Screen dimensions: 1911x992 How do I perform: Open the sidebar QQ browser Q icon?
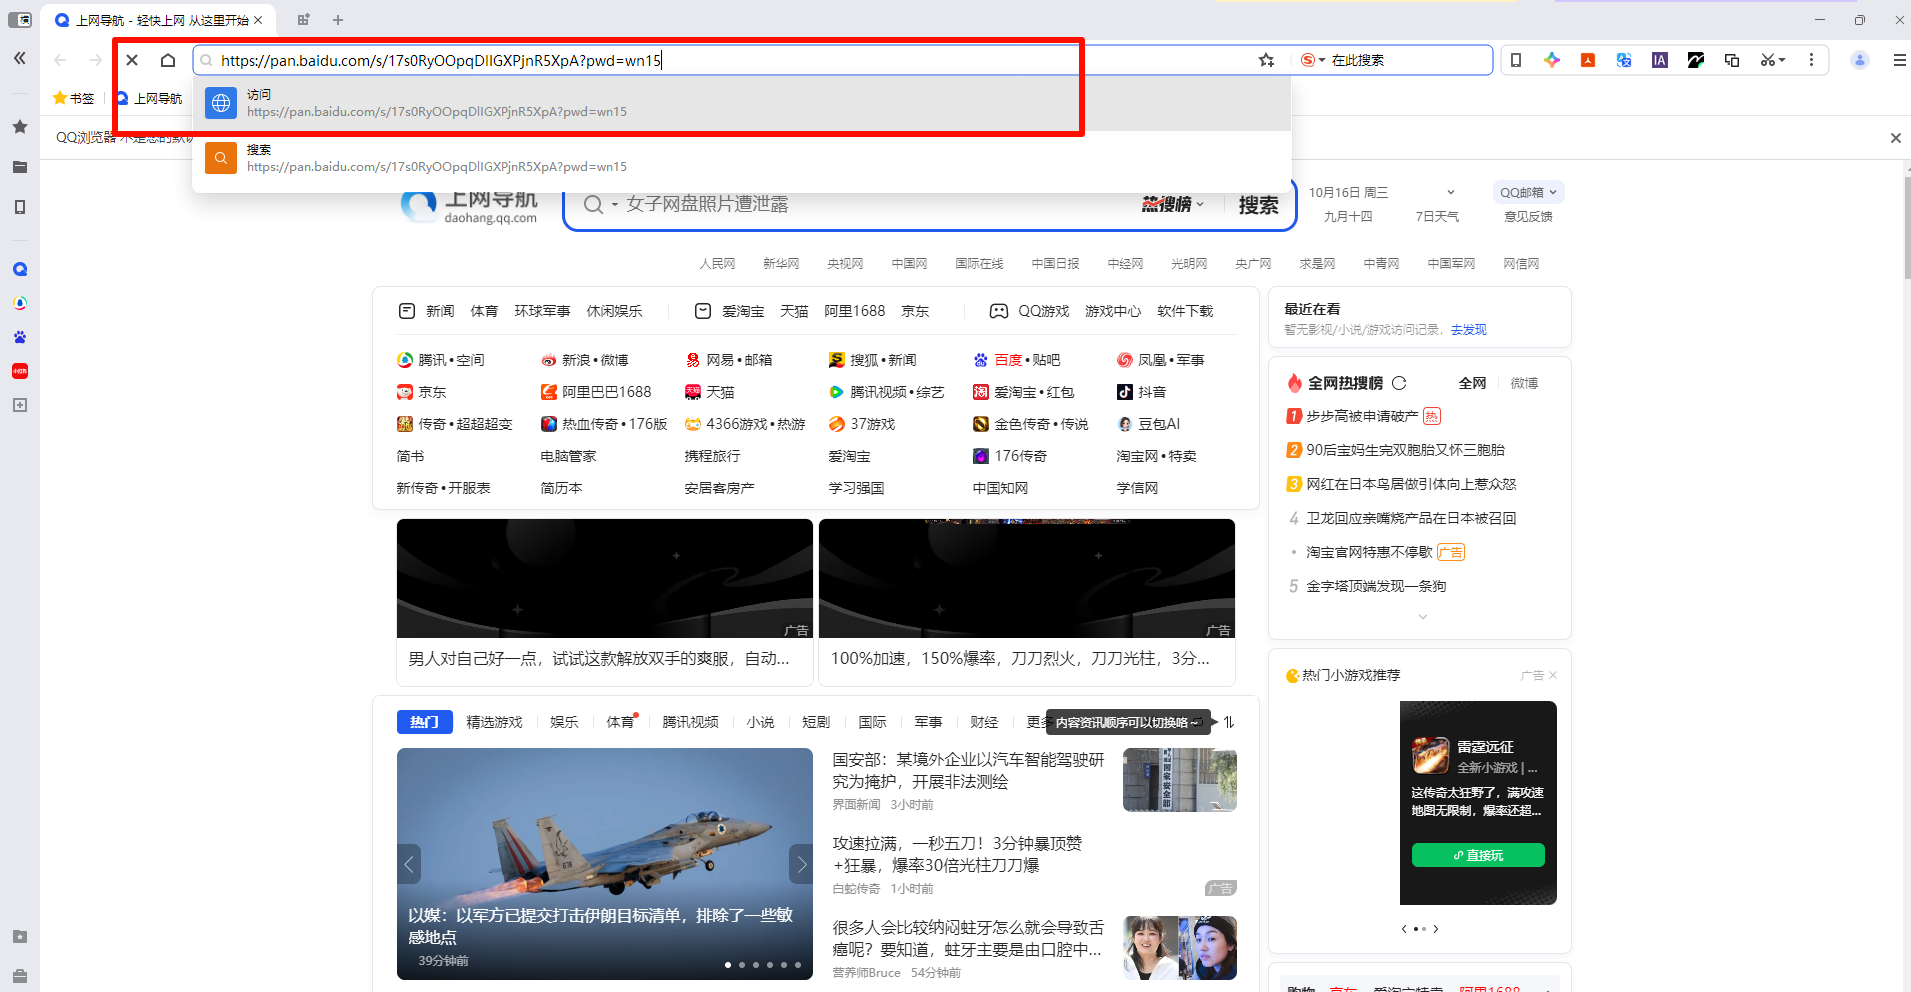[20, 269]
